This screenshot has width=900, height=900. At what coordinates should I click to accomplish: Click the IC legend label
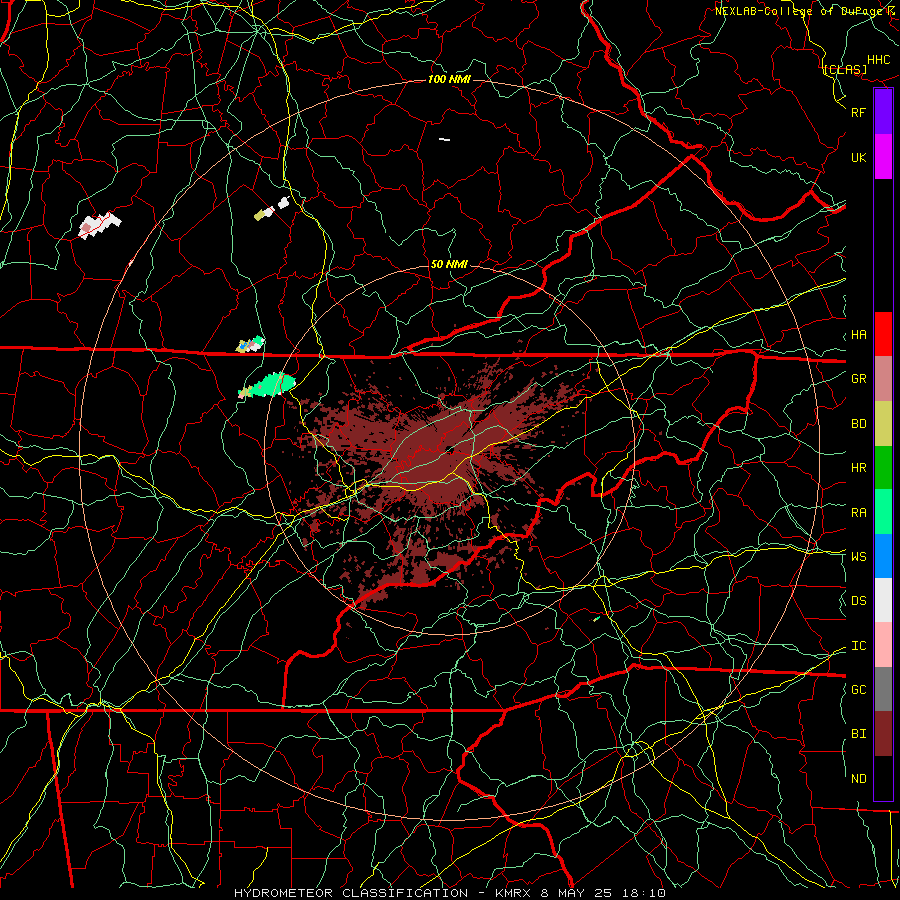point(859,646)
